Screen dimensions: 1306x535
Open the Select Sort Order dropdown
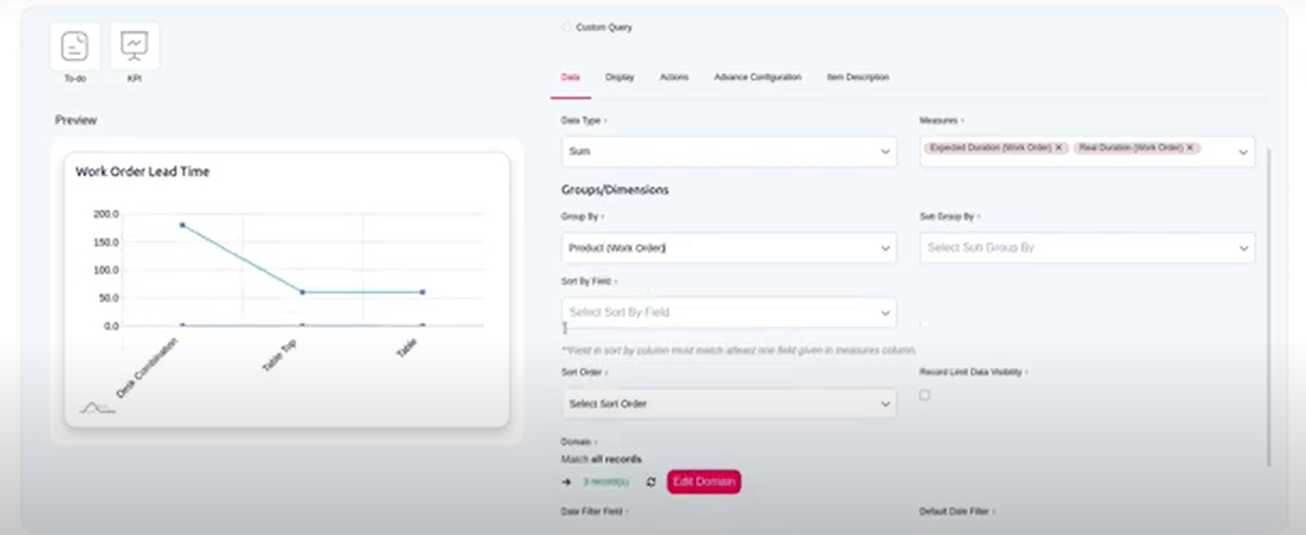[x=728, y=404]
